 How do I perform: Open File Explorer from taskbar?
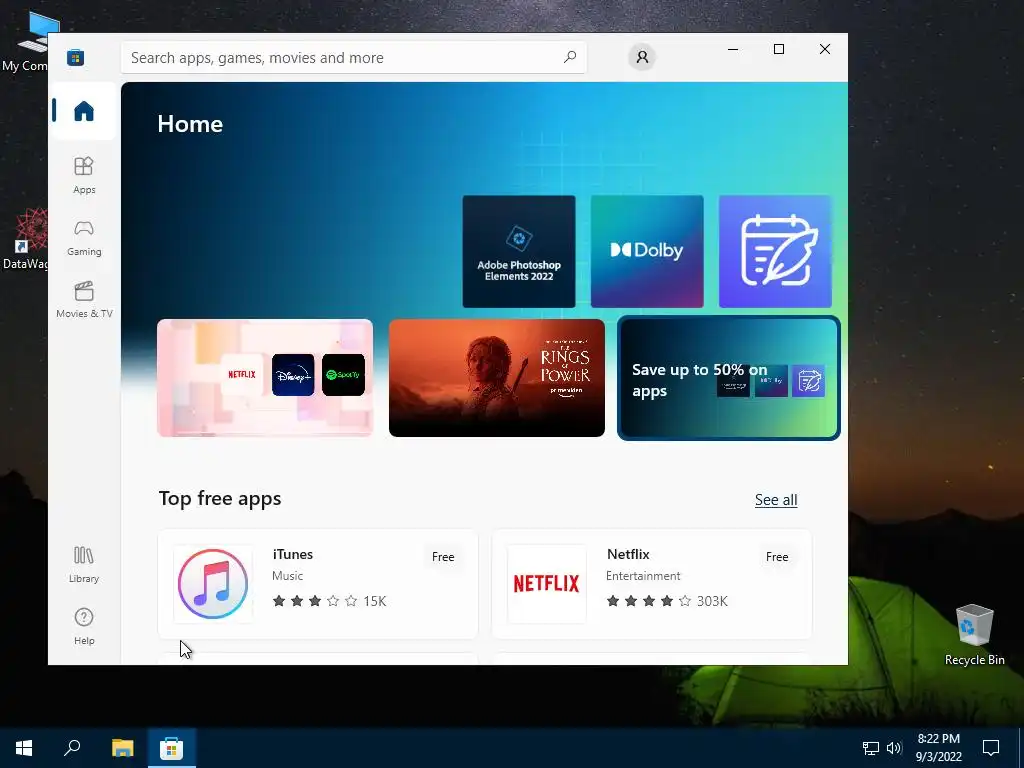[122, 748]
